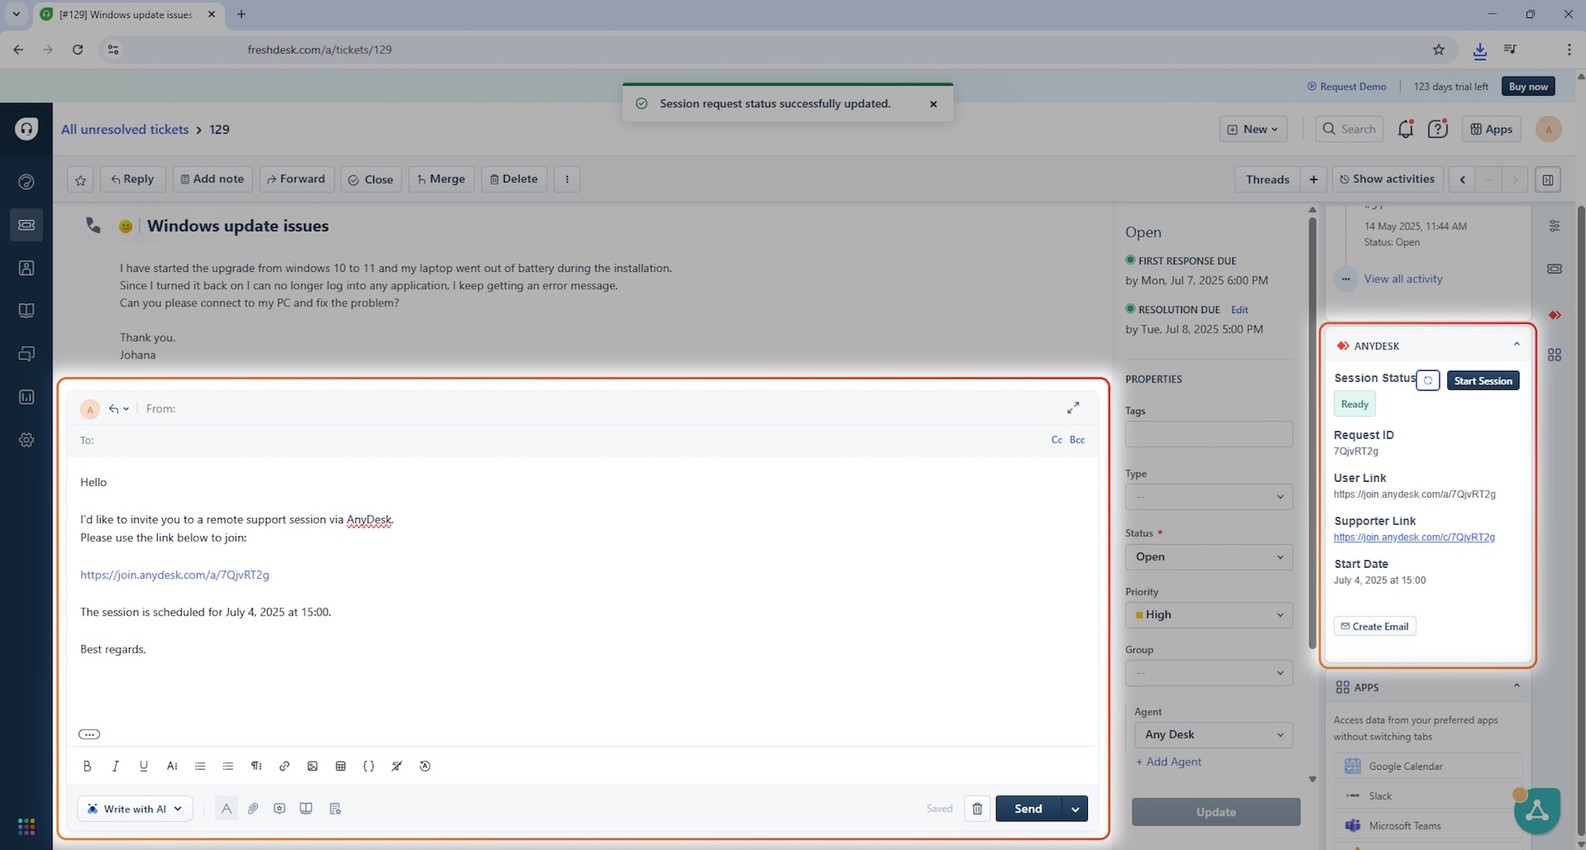Open the Group dropdown

[1208, 673]
